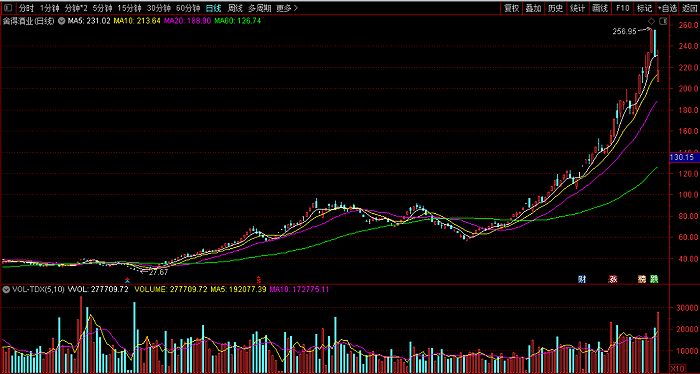Image resolution: width=700 pixels, height=374 pixels.
Task: Click the blue 130.15 price axis tag
Action: pos(684,157)
